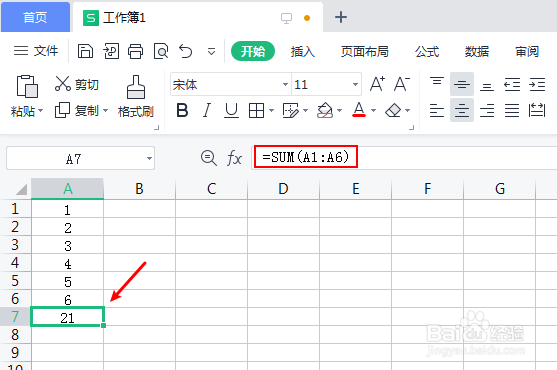Toggle horizontal center alignment
Image resolution: width=557 pixels, height=370 pixels.
click(462, 110)
